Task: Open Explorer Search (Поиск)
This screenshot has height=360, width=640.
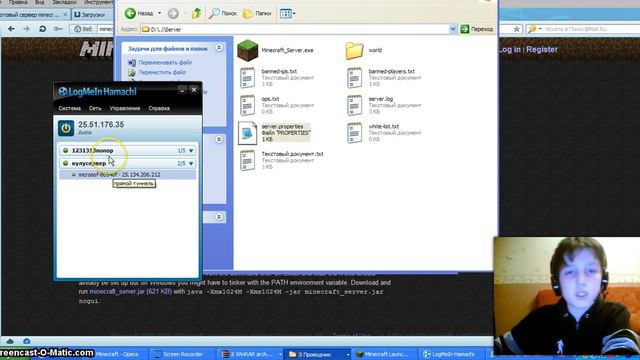Action: click(222, 13)
